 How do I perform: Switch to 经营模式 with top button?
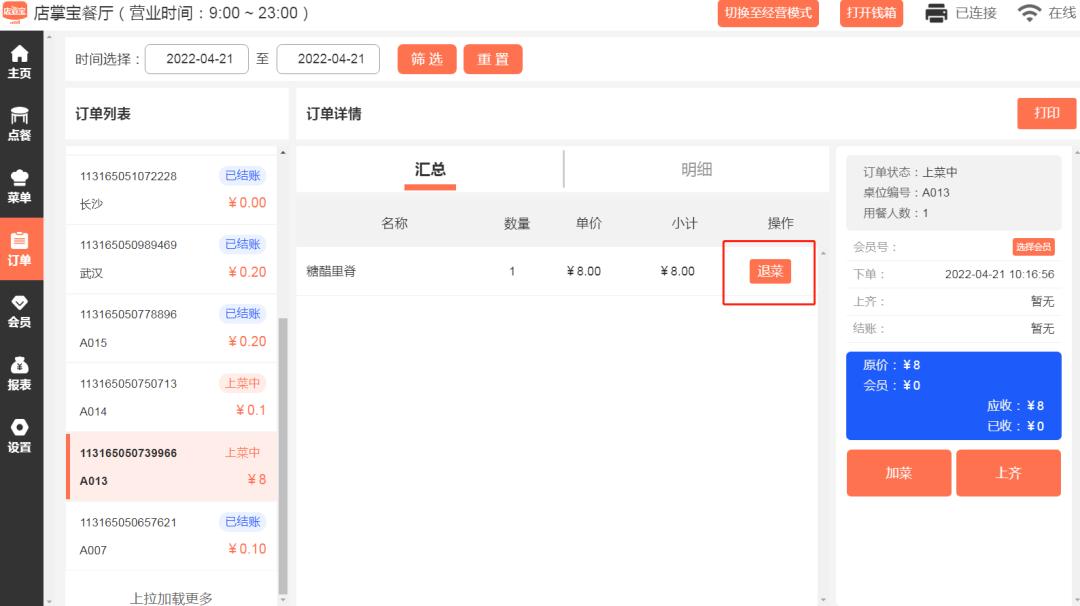tap(768, 13)
